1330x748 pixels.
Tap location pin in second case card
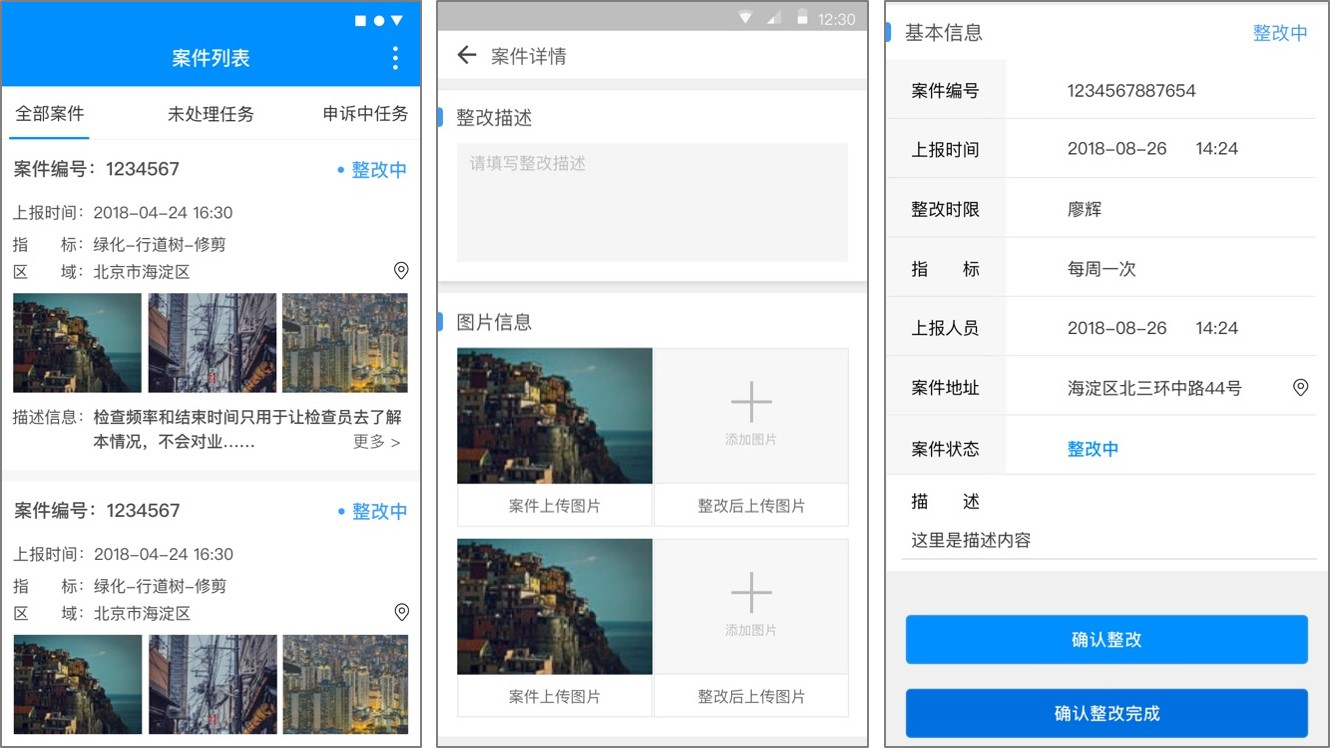401,612
